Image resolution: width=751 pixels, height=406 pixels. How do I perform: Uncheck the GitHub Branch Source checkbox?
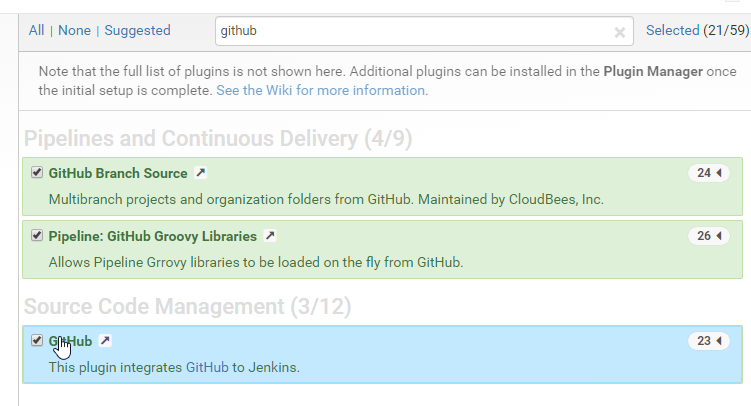tap(37, 172)
